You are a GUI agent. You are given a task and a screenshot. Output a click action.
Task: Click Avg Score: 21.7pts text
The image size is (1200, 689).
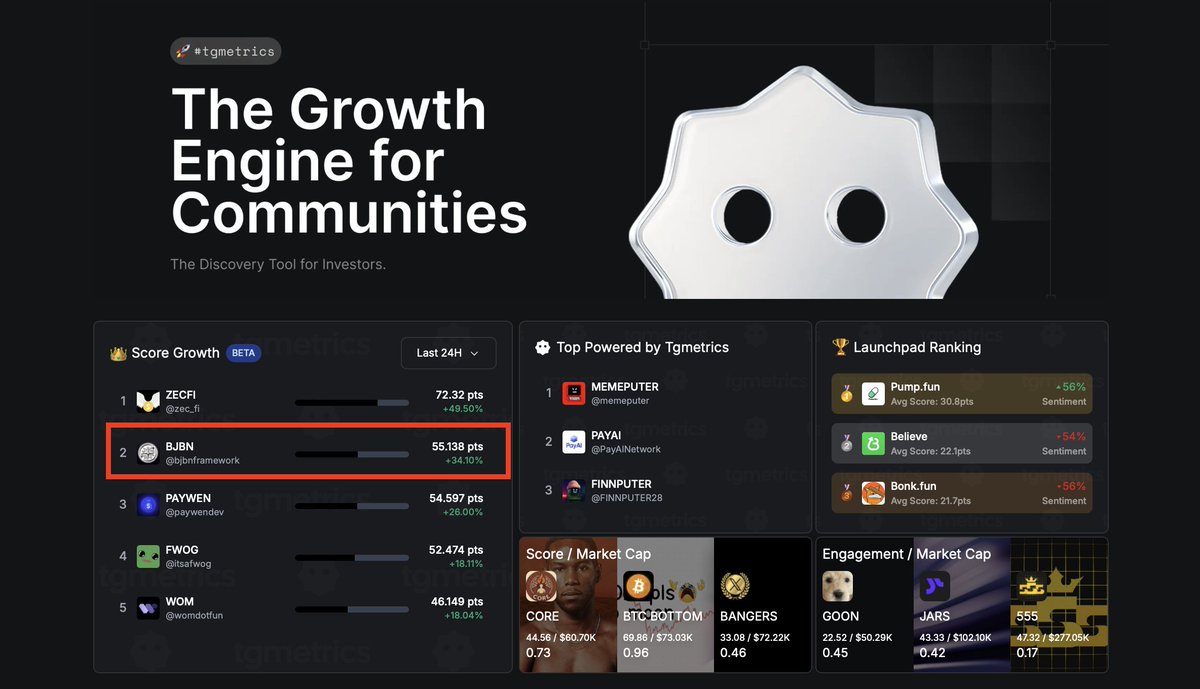pyautogui.click(x=931, y=501)
